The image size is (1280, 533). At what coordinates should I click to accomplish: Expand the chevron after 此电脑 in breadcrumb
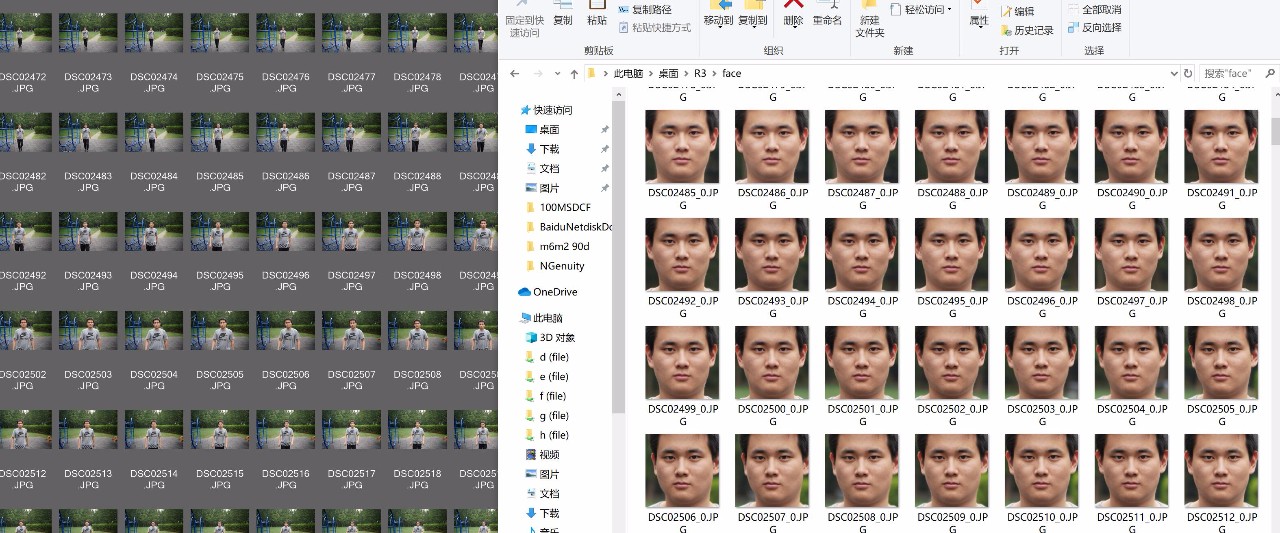[651, 74]
